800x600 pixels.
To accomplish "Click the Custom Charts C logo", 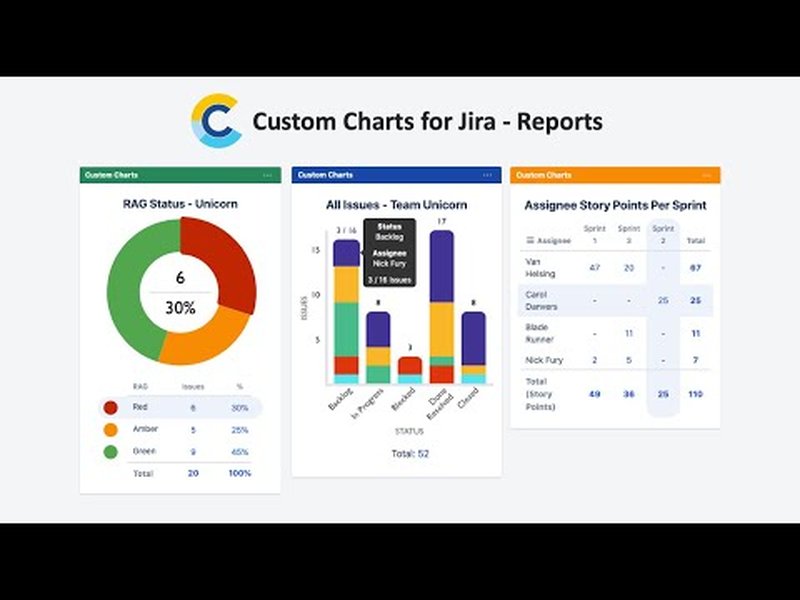I will point(216,120).
